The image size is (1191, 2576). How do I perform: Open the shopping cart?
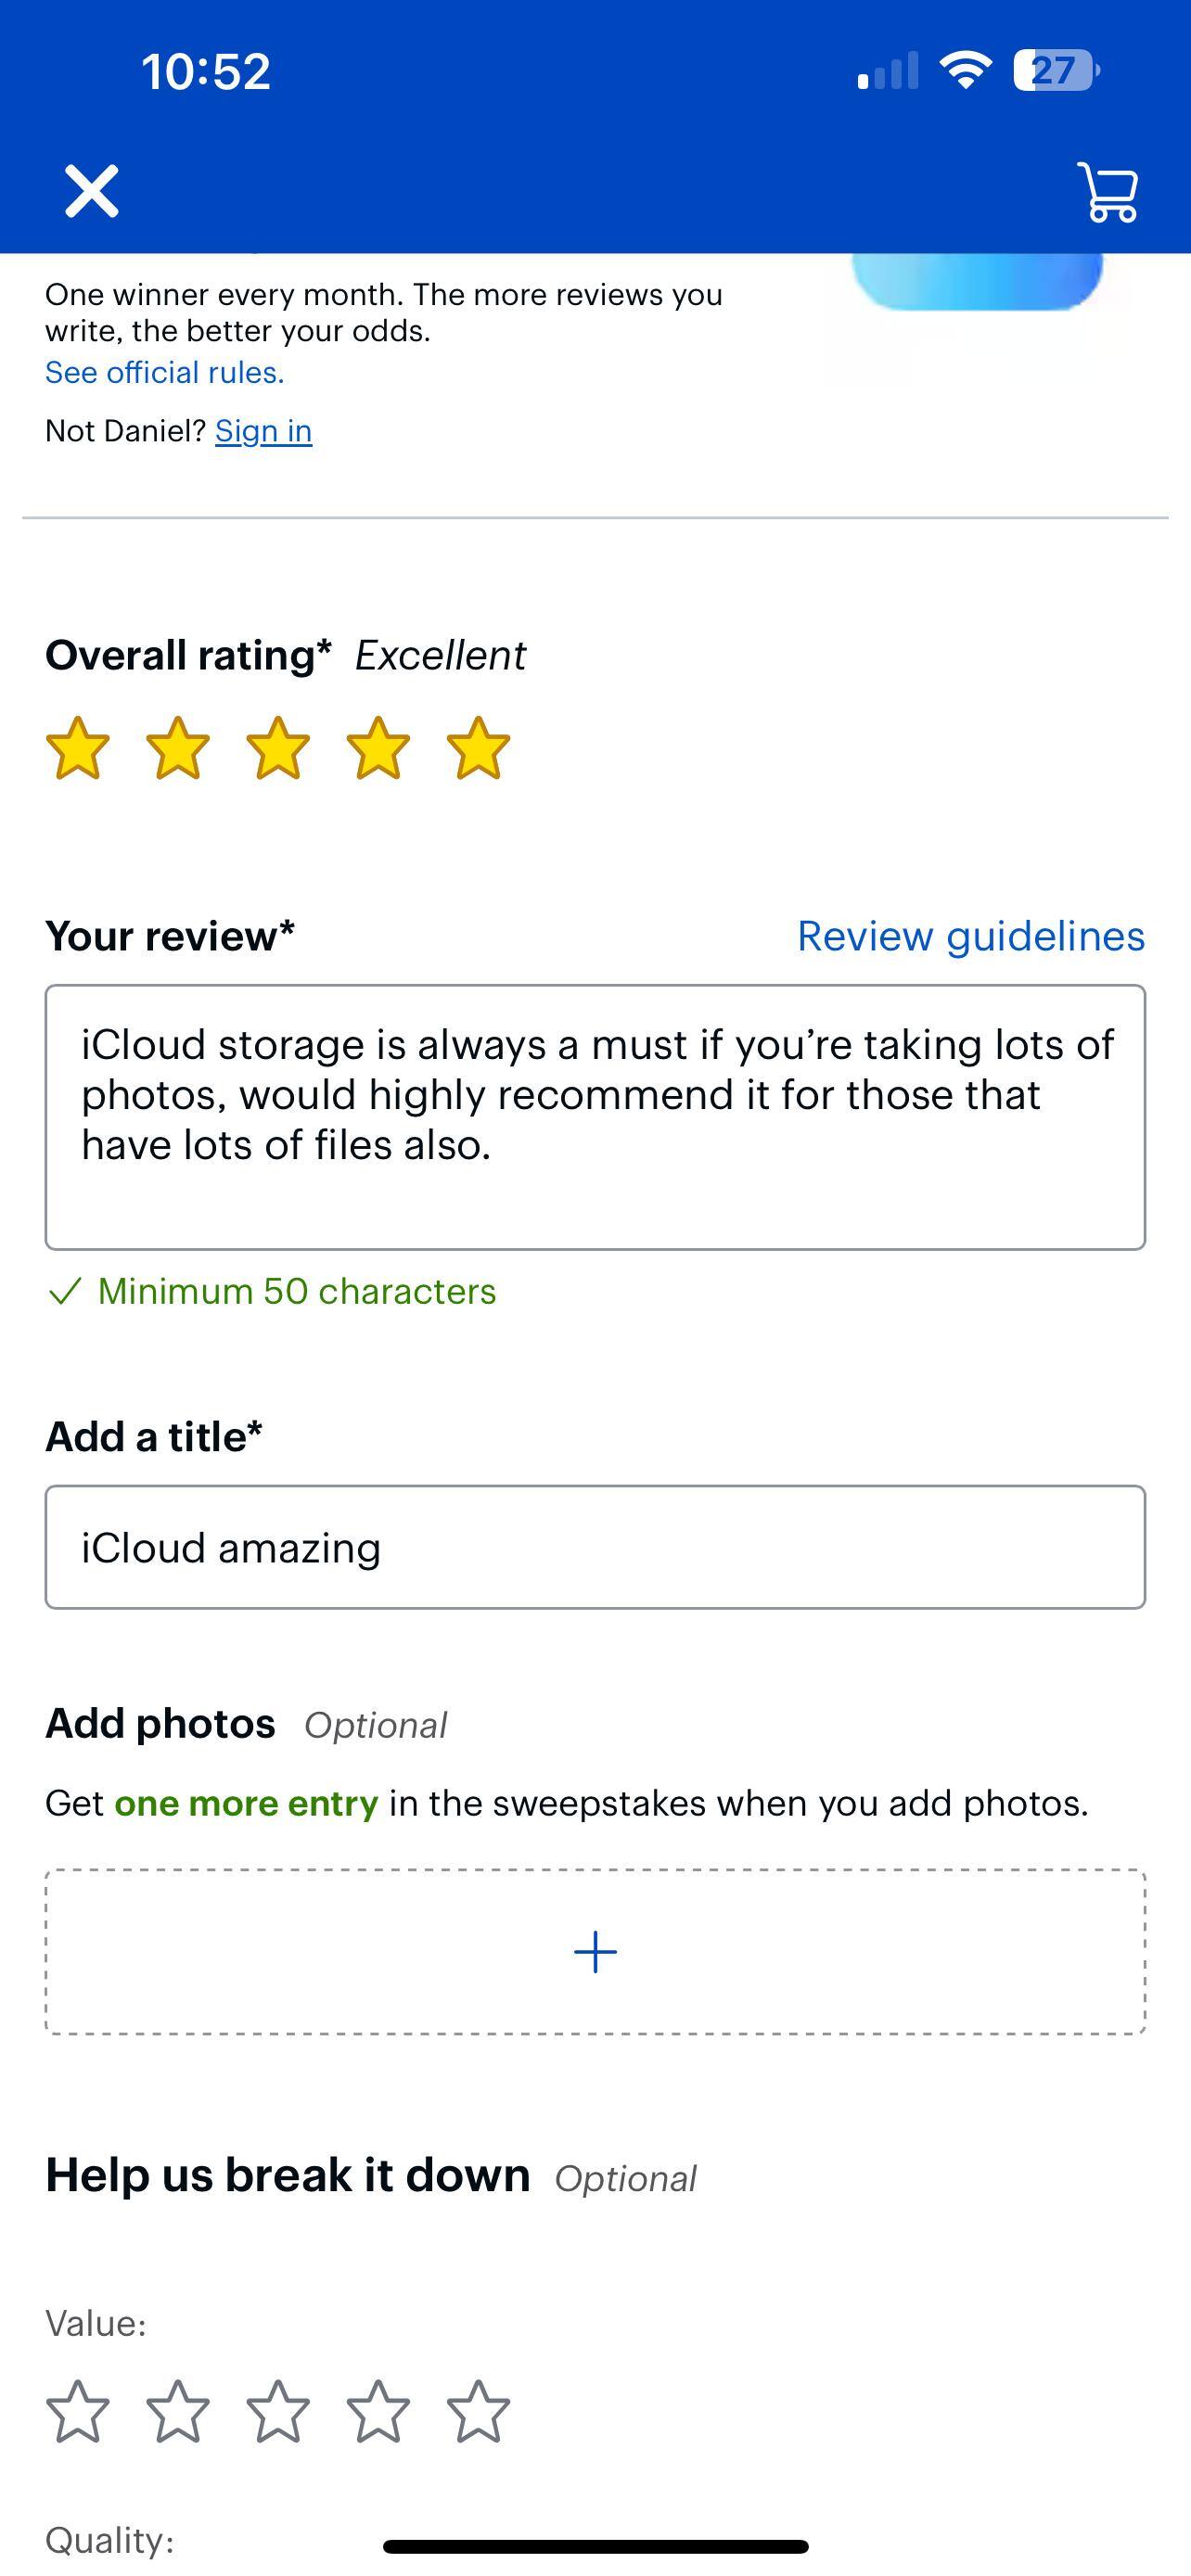coord(1108,192)
